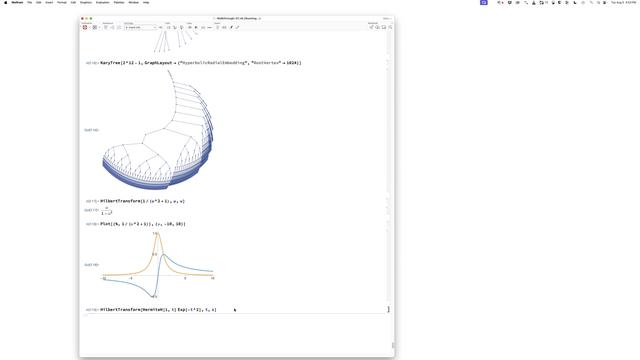Click the HilbertTransform HermiteH input cell
Image resolution: width=640 pixels, height=360 pixels.
[x=158, y=310]
